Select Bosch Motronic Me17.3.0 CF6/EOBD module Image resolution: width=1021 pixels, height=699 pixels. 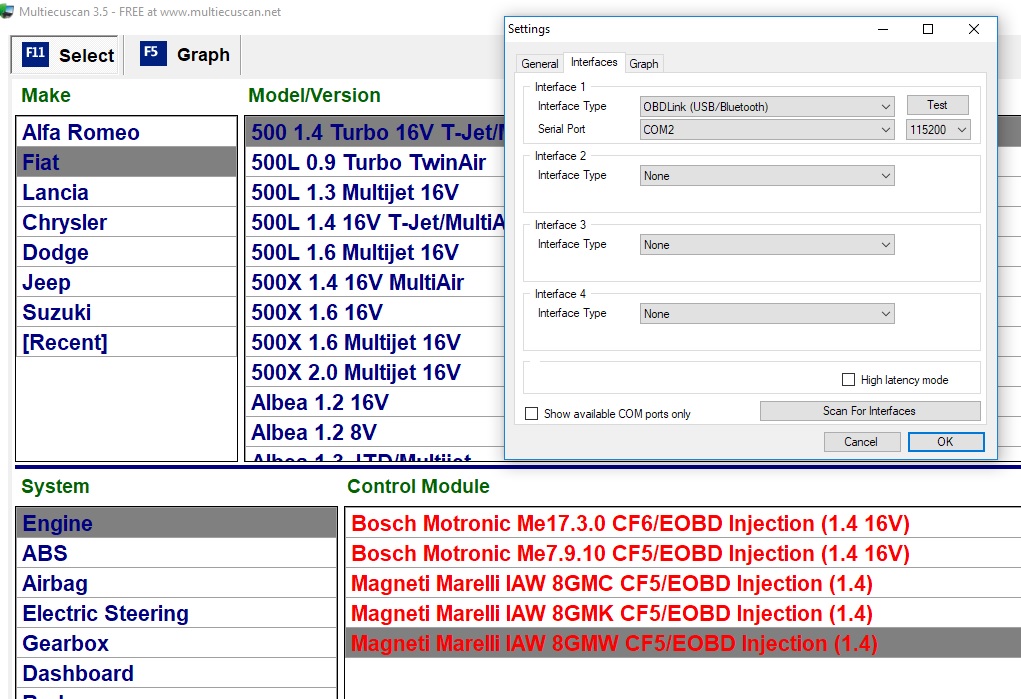point(683,523)
